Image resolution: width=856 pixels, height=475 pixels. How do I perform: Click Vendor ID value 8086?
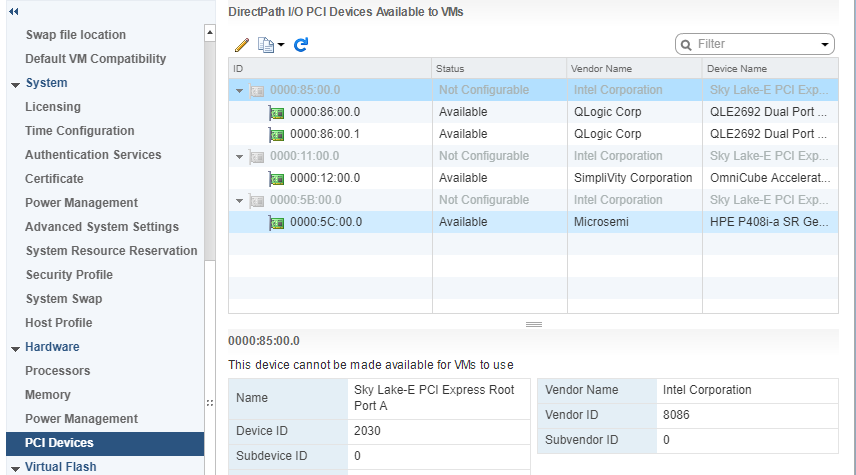point(676,415)
